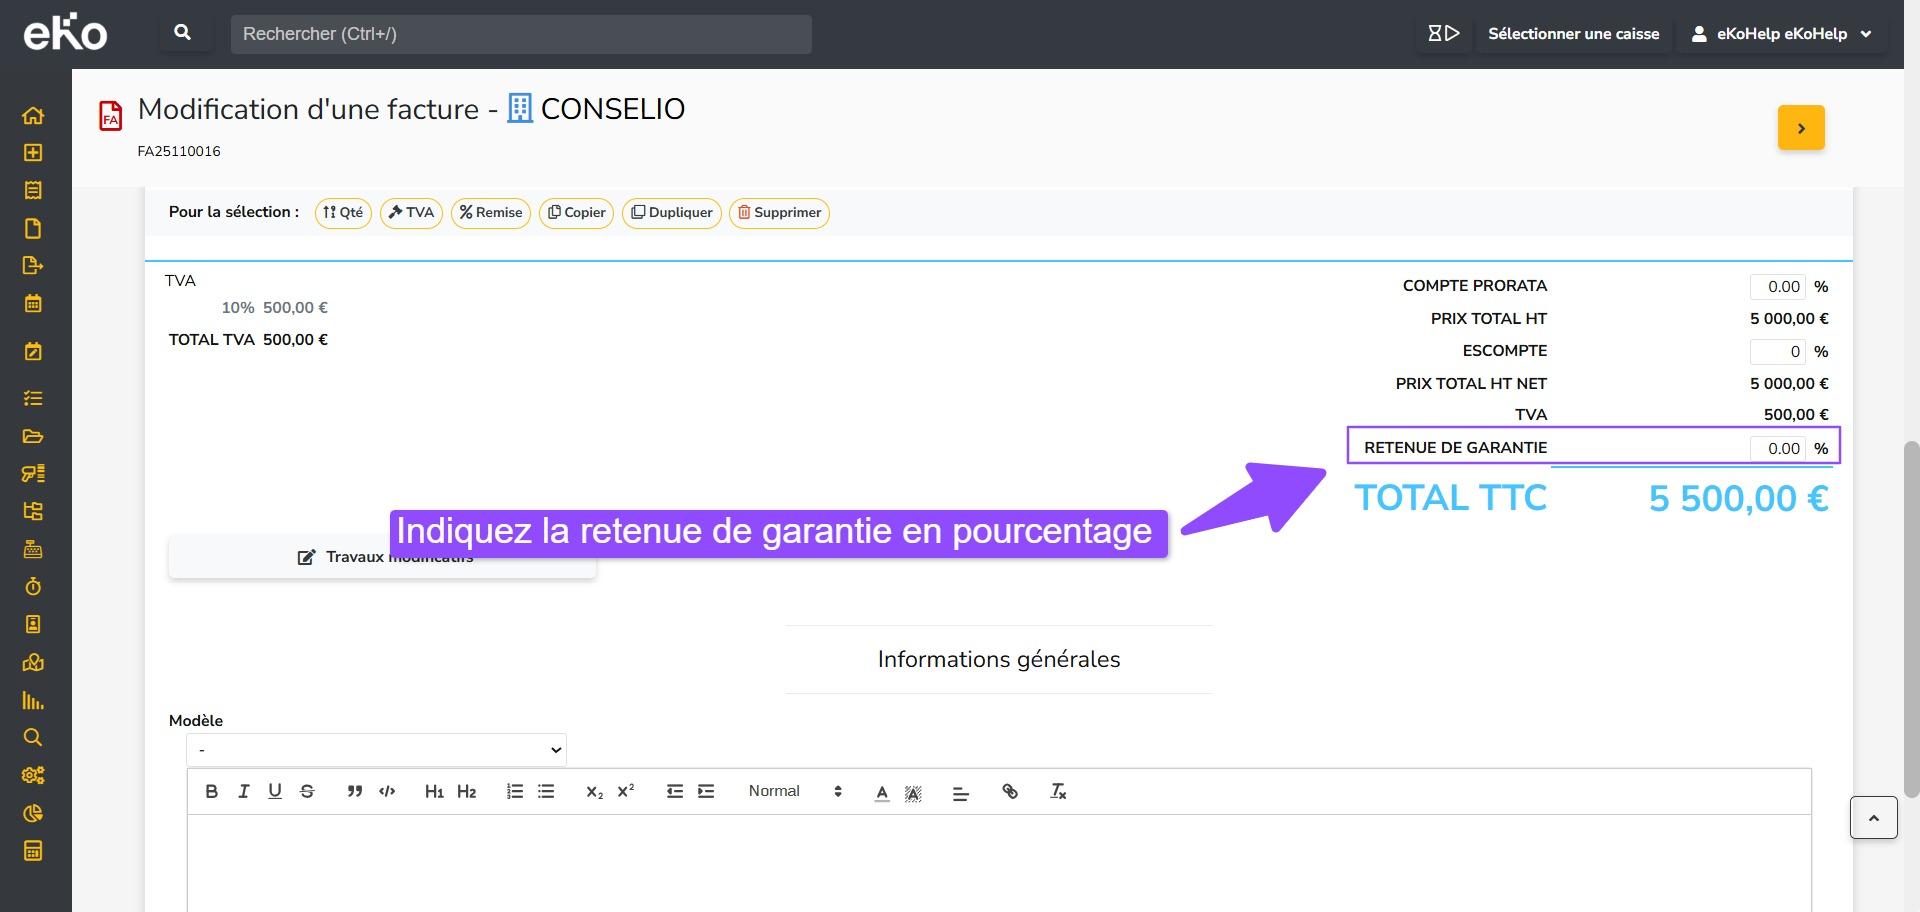
Task: Insert a link using the link icon
Action: (x=1010, y=791)
